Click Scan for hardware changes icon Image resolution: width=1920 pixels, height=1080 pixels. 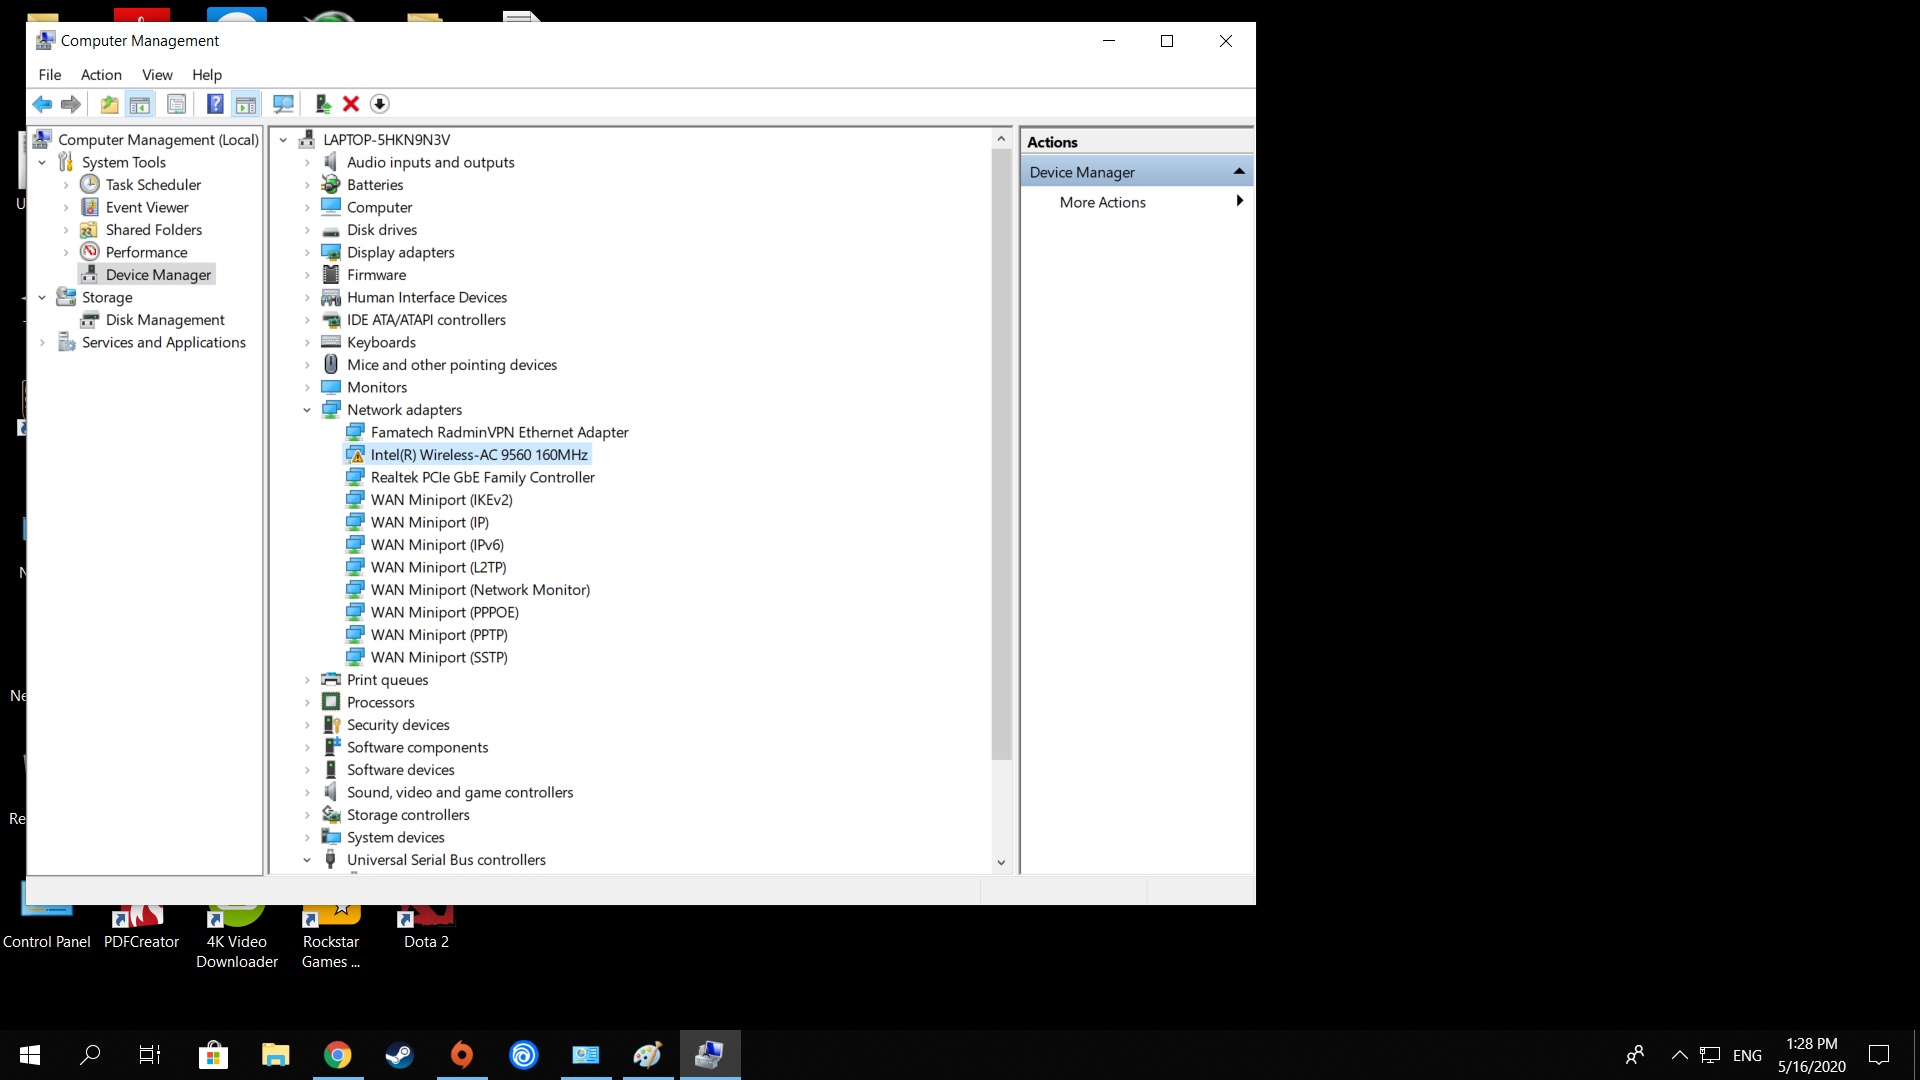click(x=284, y=104)
